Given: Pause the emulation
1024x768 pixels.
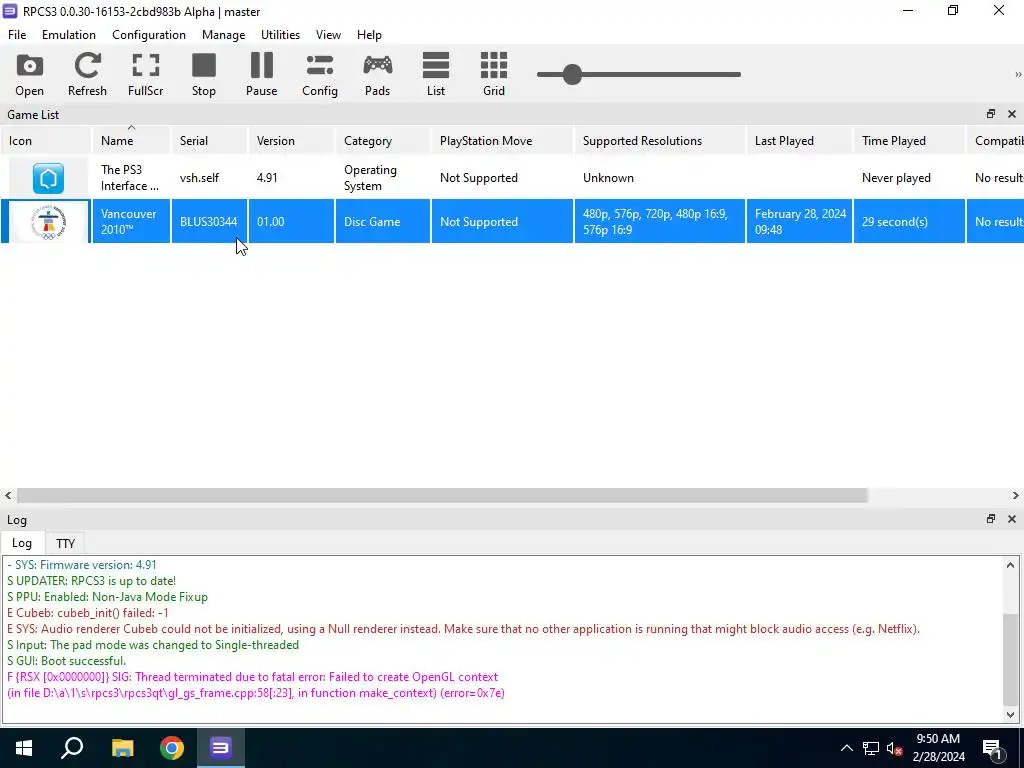Looking at the screenshot, I should [x=261, y=74].
